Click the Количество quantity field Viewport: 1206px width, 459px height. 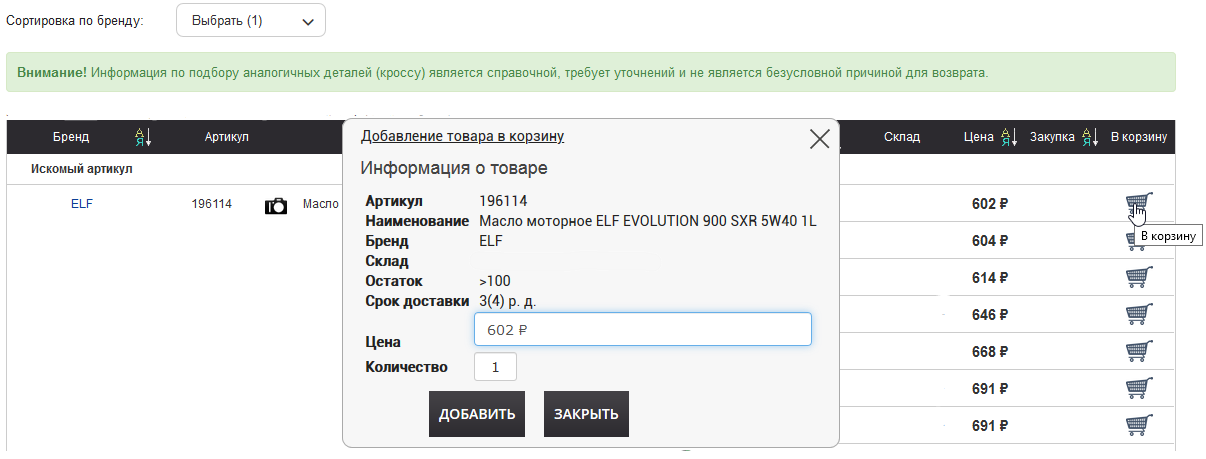tap(496, 367)
